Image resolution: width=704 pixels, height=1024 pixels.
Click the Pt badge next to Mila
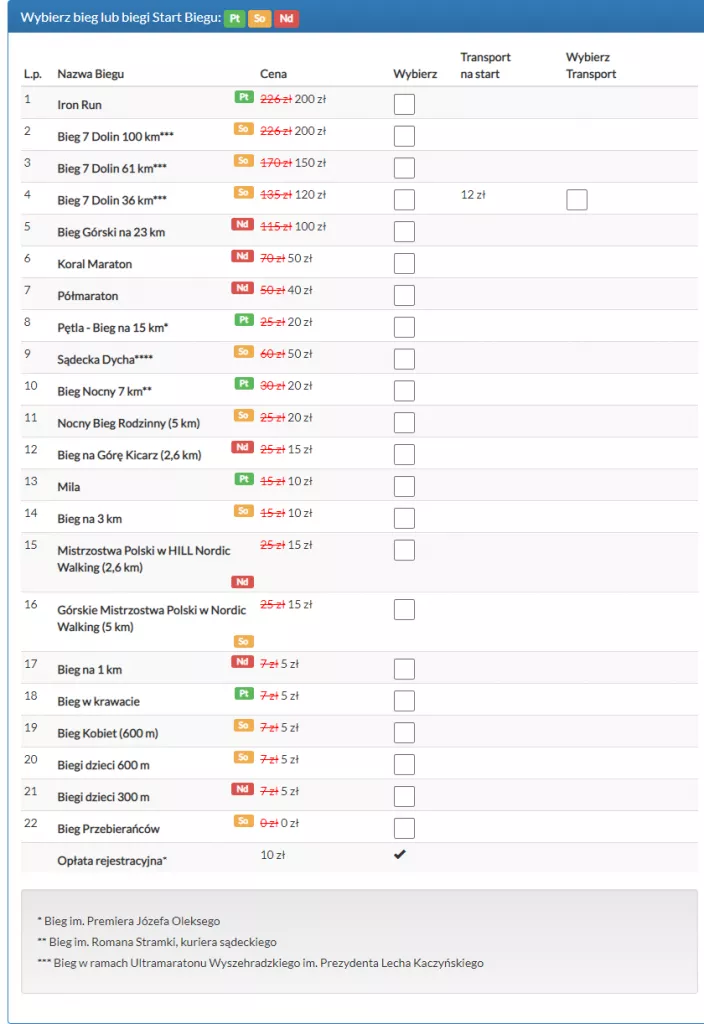pyautogui.click(x=243, y=479)
